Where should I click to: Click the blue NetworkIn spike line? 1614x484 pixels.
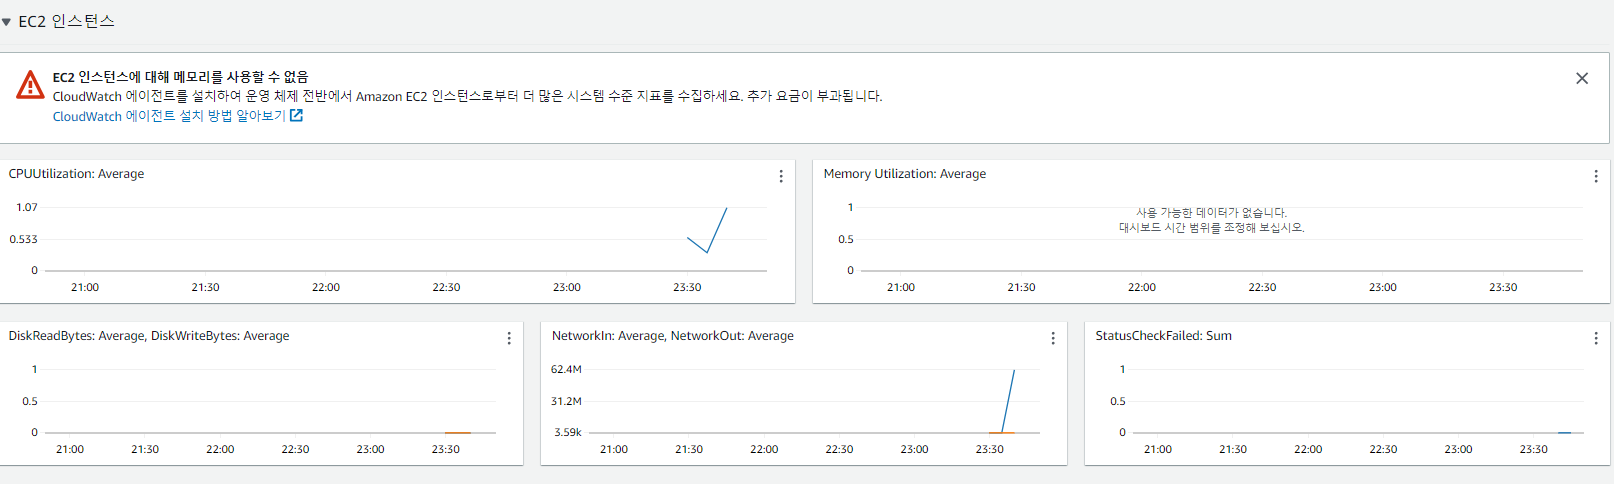1009,400
